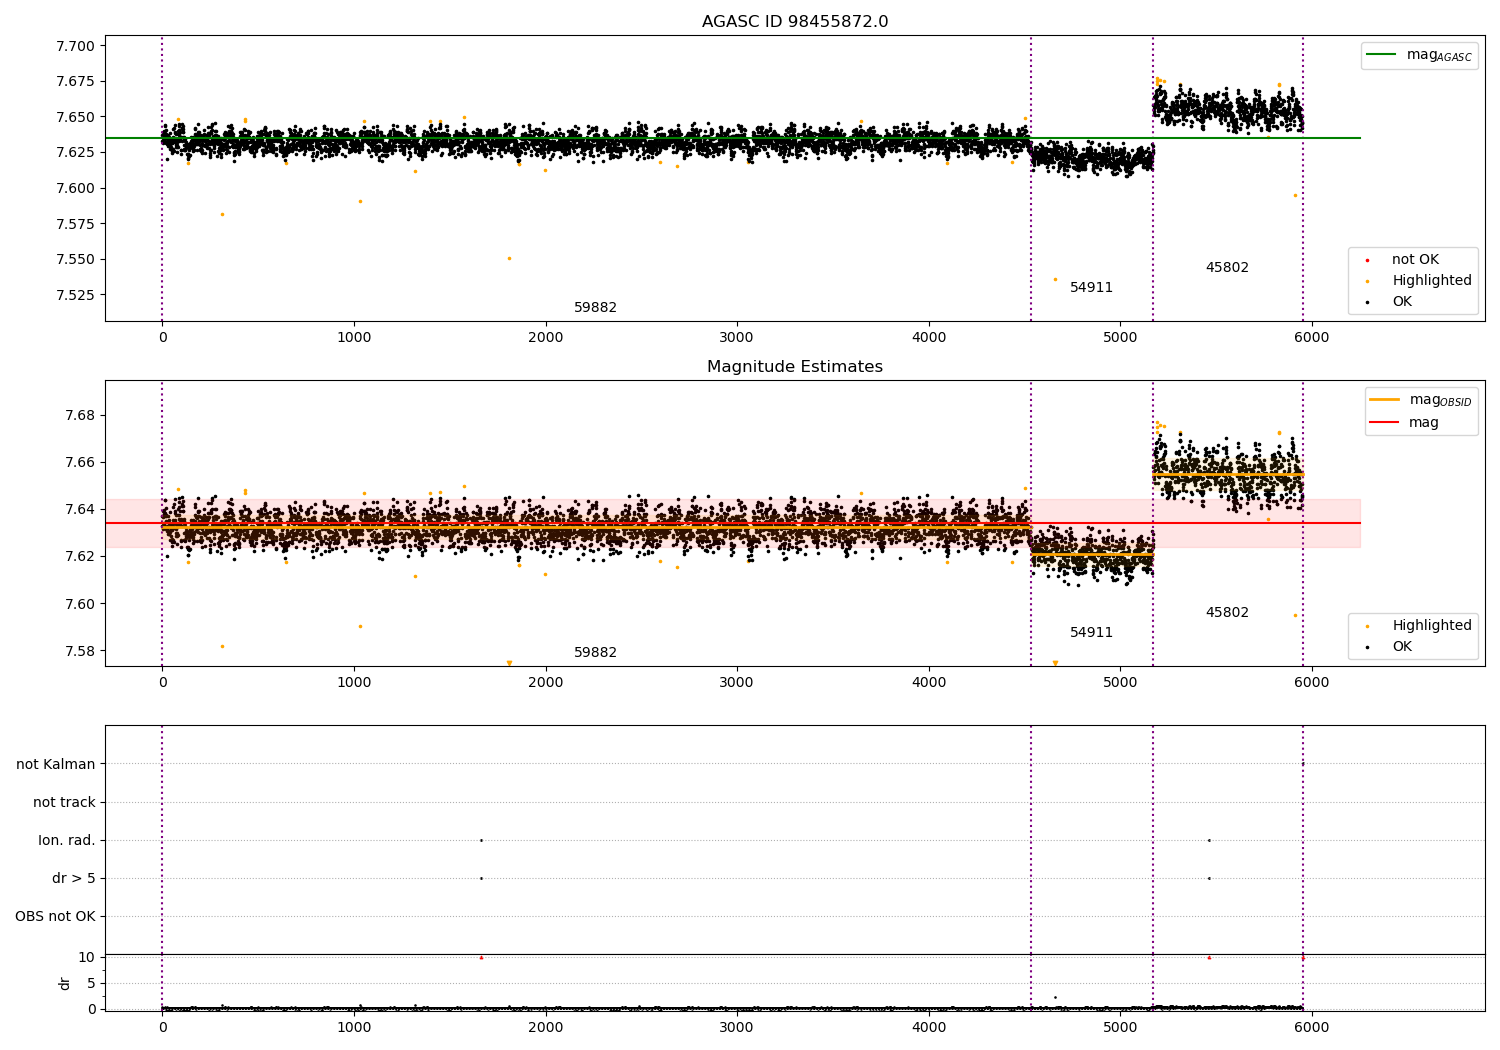Click the 7.650 y-axis tick label
1500x1050 pixels.
click(75, 117)
